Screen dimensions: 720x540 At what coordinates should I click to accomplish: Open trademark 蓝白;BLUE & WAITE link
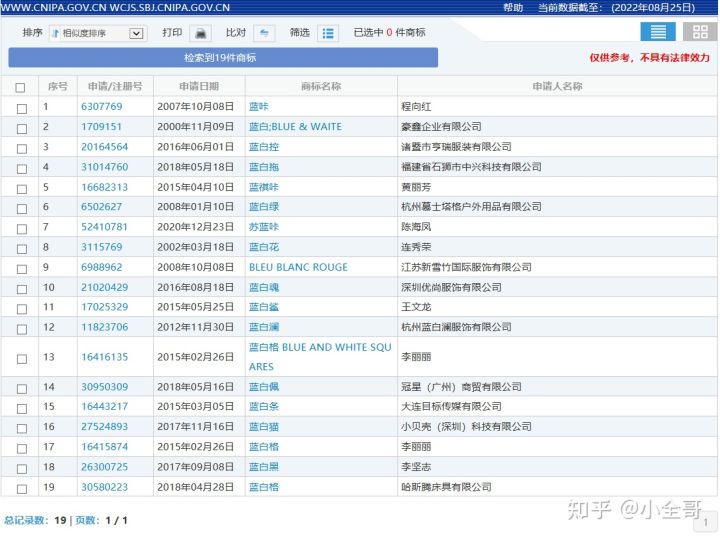295,127
